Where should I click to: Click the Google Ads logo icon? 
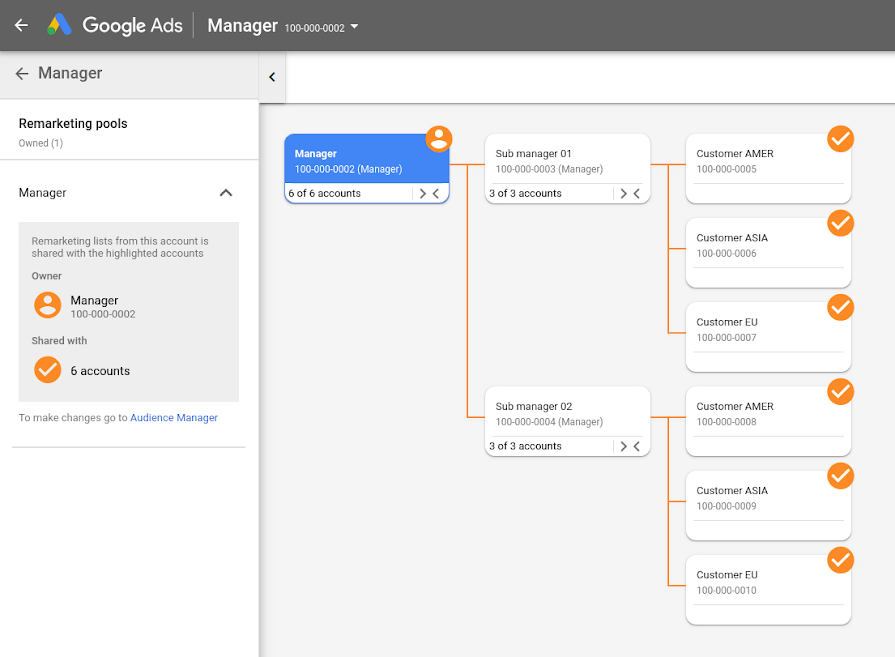point(60,26)
